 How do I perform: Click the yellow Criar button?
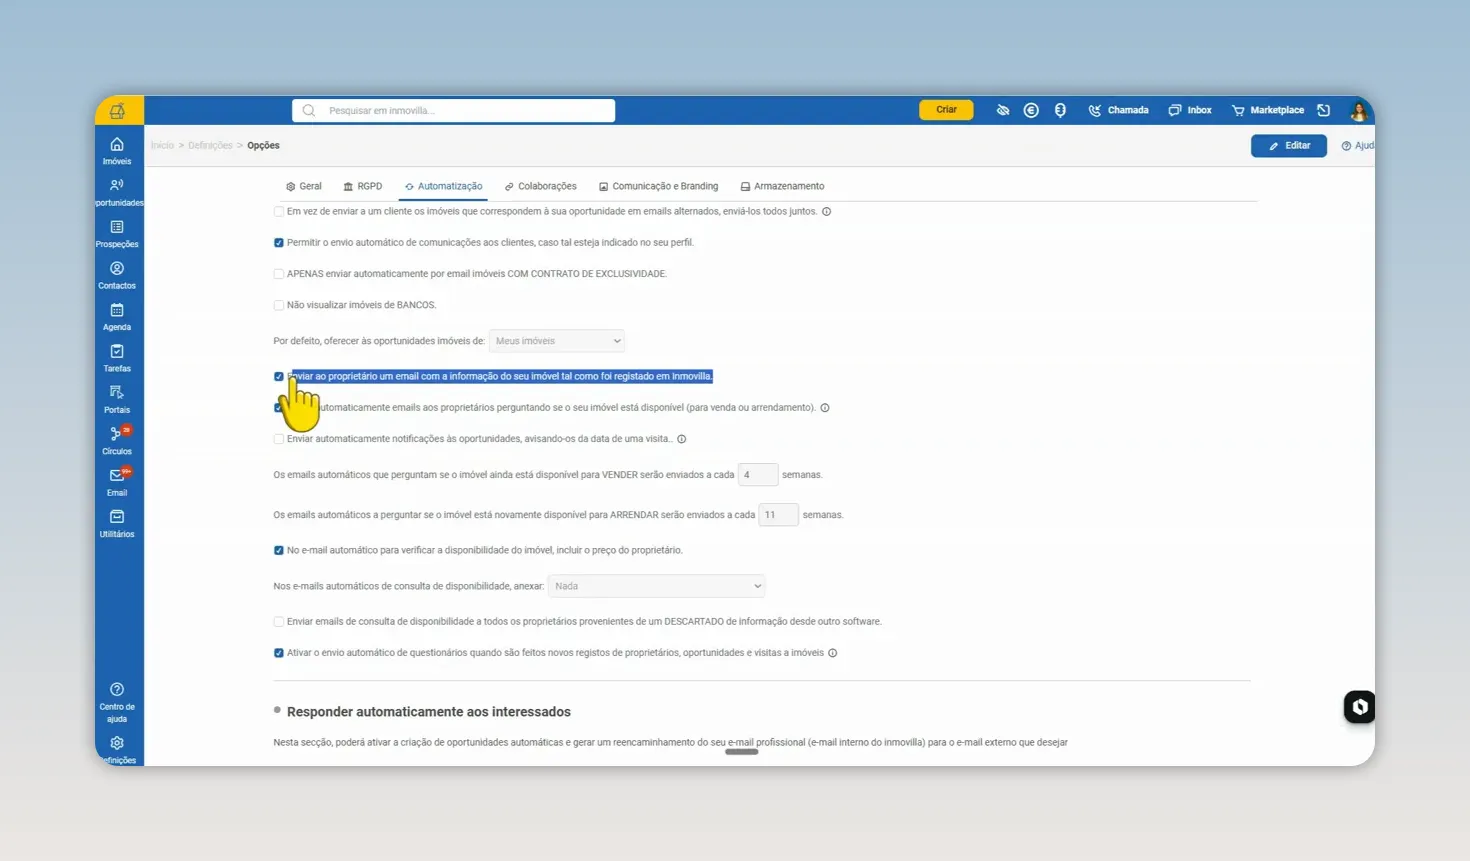946,110
